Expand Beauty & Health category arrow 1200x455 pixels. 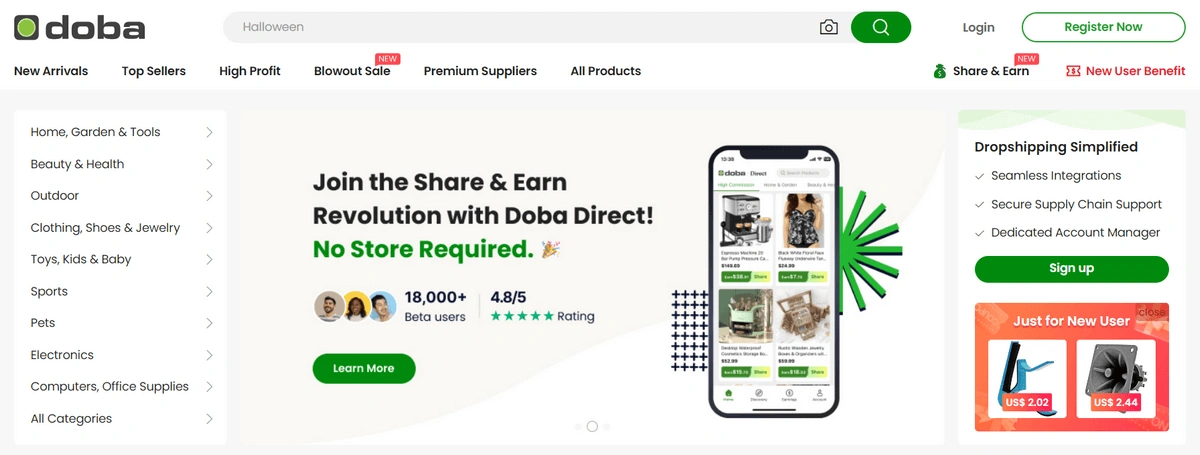(x=209, y=164)
